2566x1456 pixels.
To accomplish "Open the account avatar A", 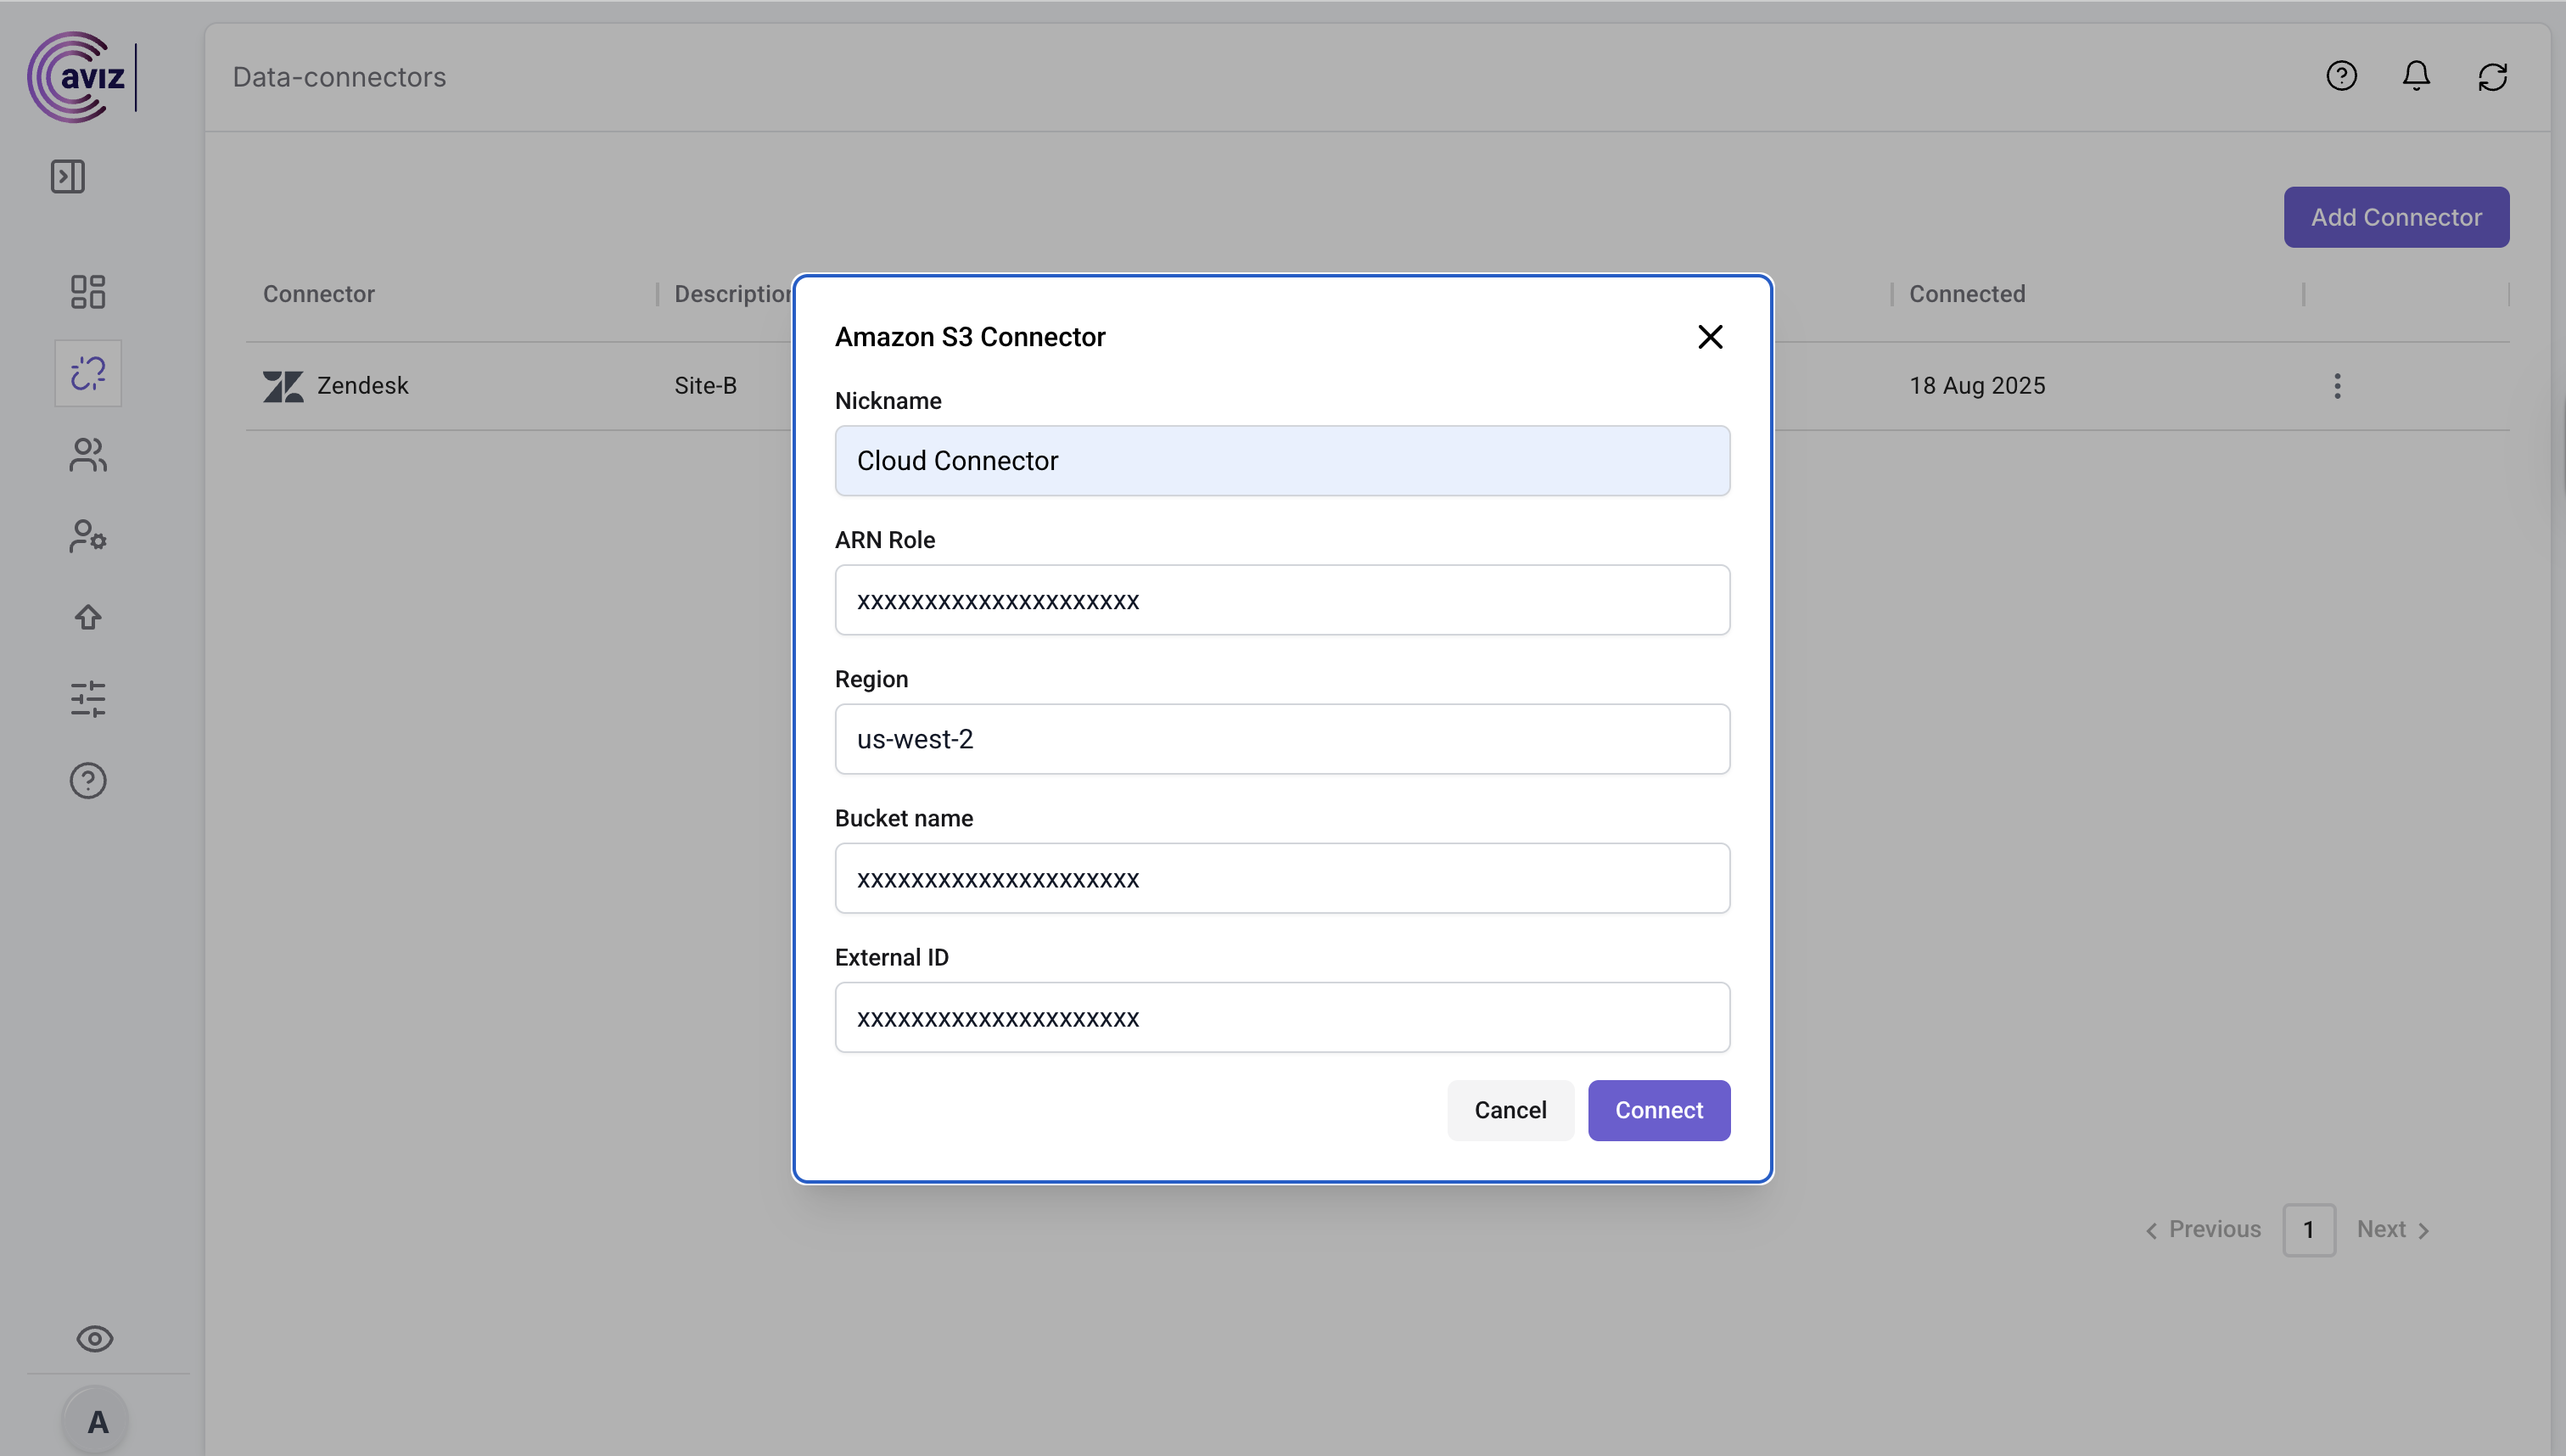I will click(x=97, y=1421).
